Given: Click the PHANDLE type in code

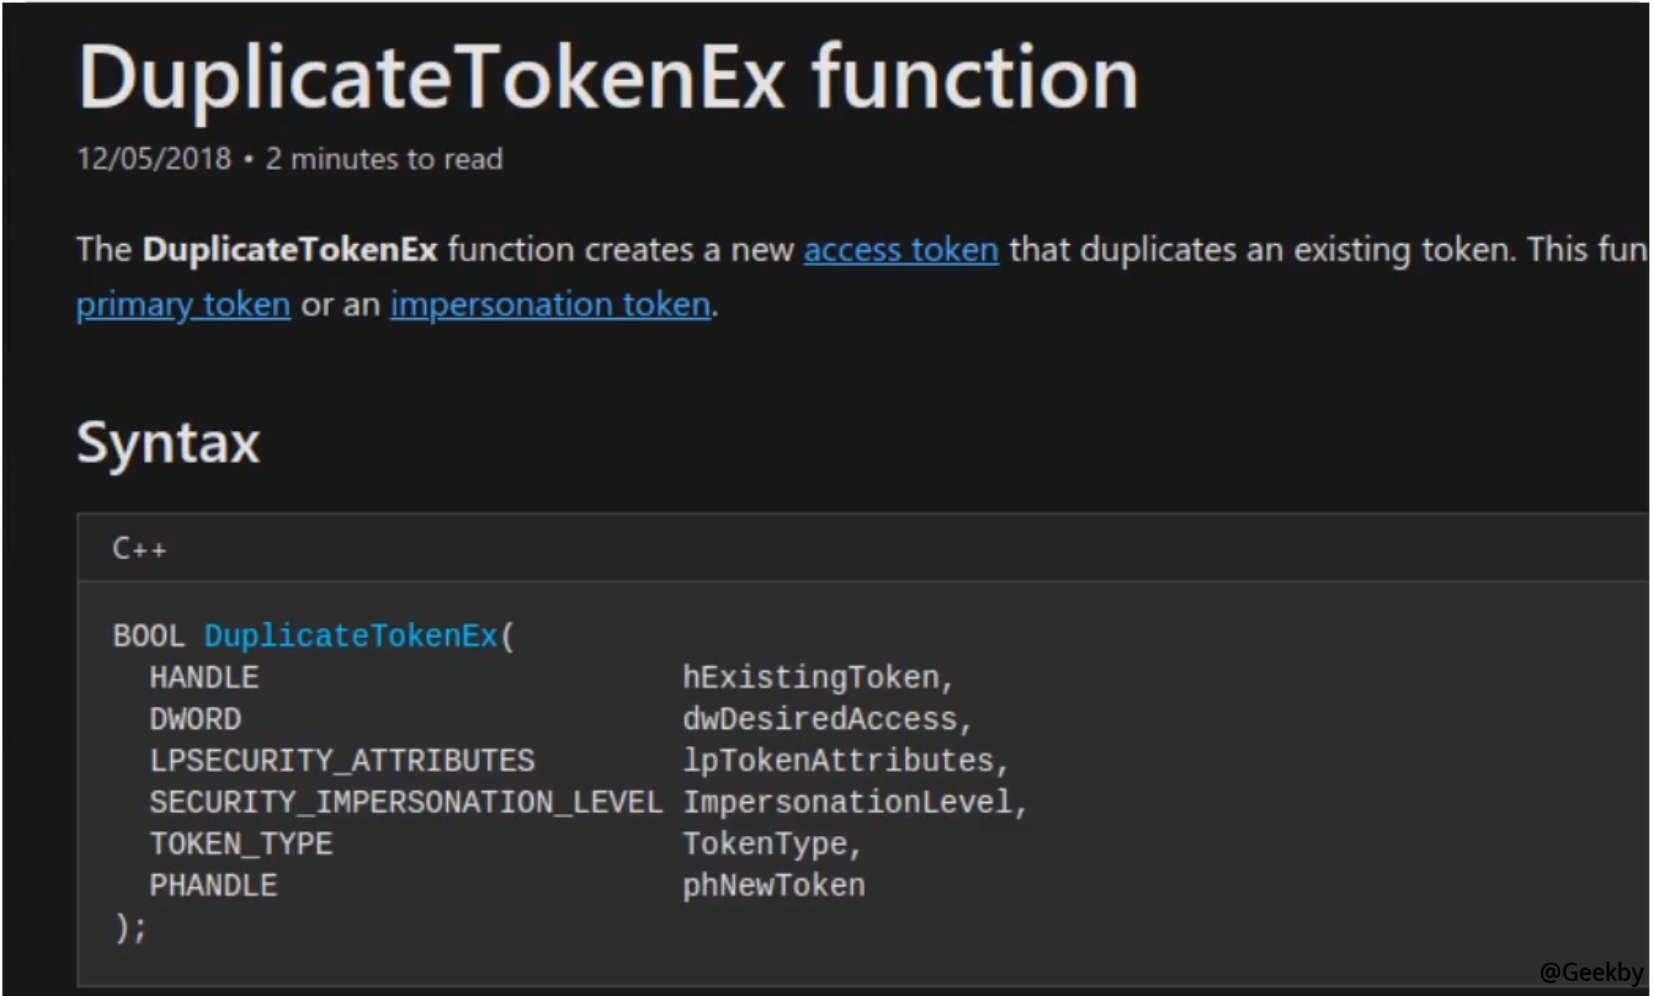Looking at the screenshot, I should [x=213, y=885].
